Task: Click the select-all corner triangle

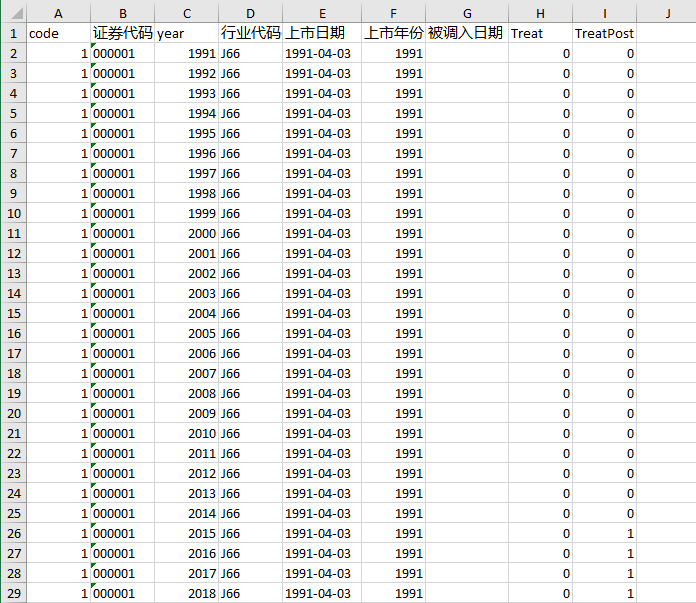Action: point(17,13)
